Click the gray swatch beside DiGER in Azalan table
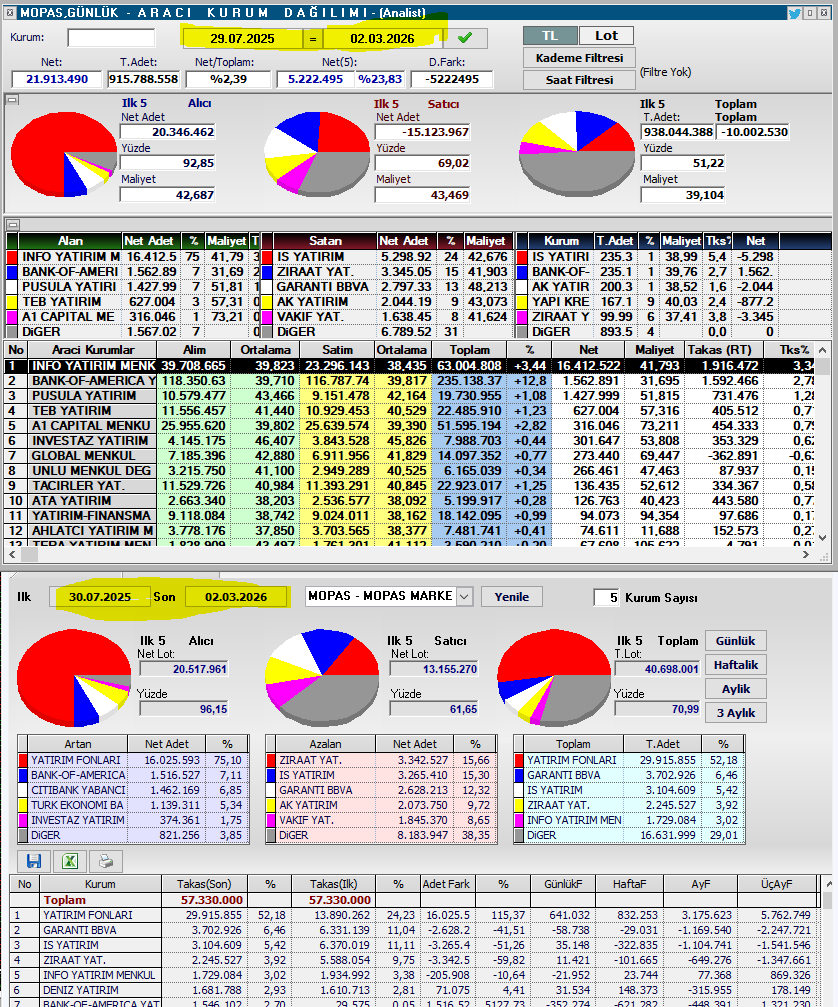838x1007 pixels. [x=271, y=836]
